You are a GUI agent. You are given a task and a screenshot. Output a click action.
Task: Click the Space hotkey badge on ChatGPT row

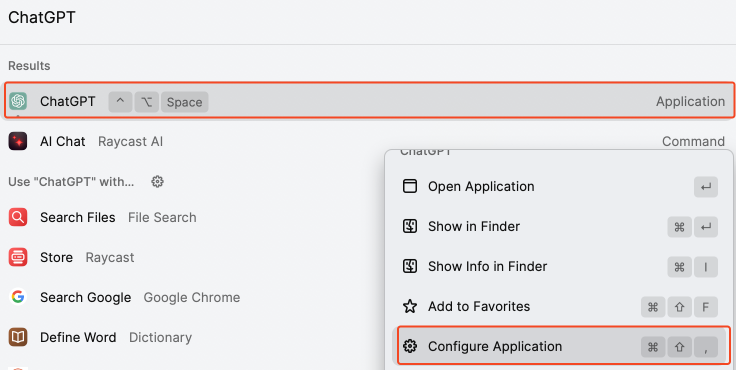(x=184, y=102)
